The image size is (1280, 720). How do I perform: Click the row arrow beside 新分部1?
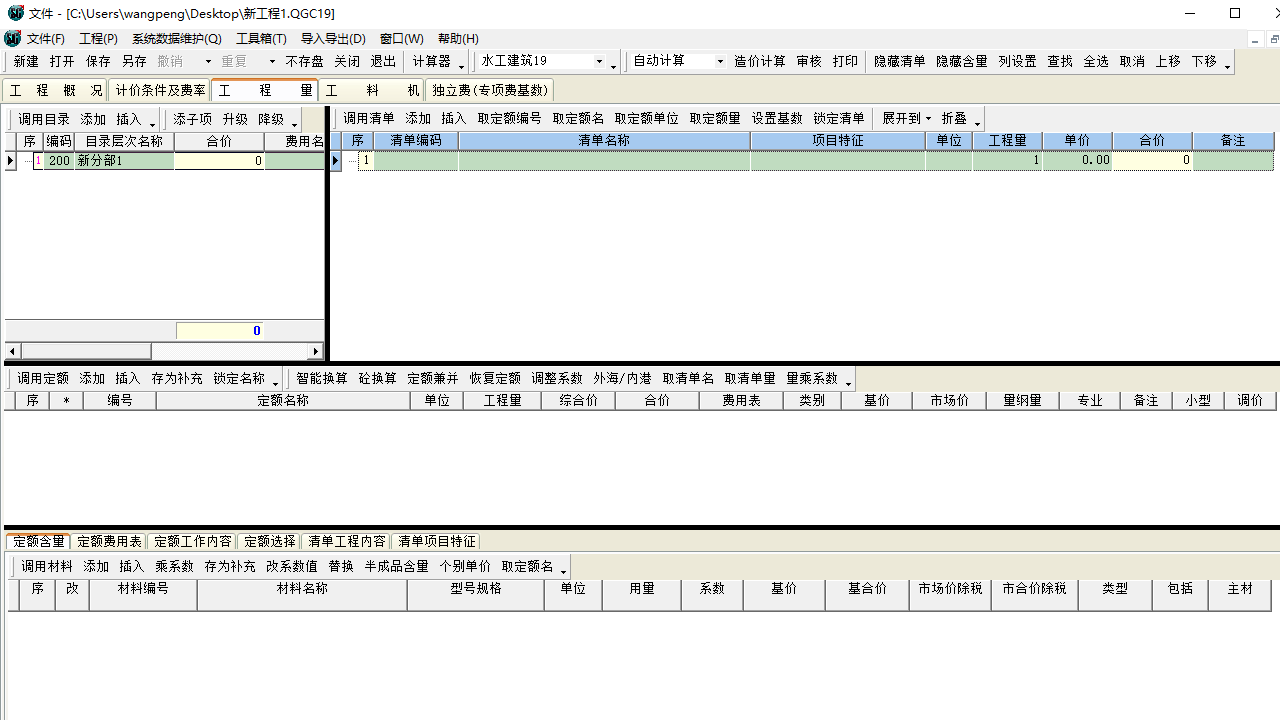(11, 161)
